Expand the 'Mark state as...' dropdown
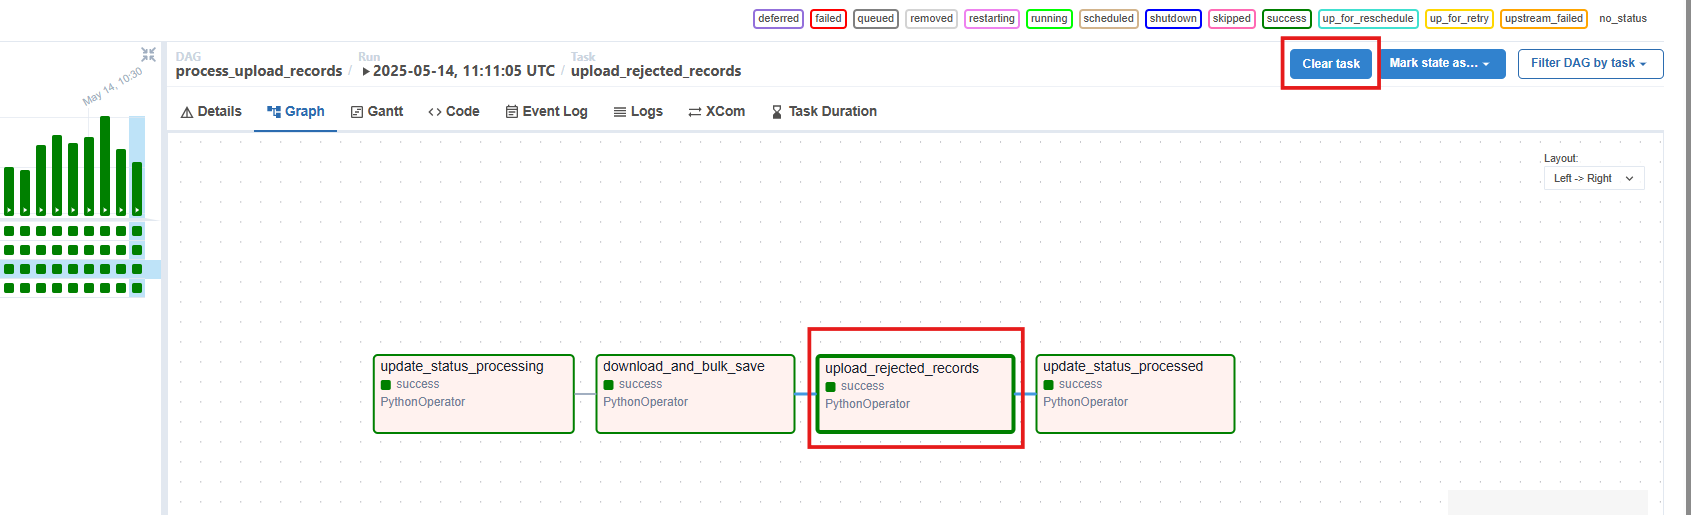This screenshot has height=515, width=1691. pos(1441,63)
